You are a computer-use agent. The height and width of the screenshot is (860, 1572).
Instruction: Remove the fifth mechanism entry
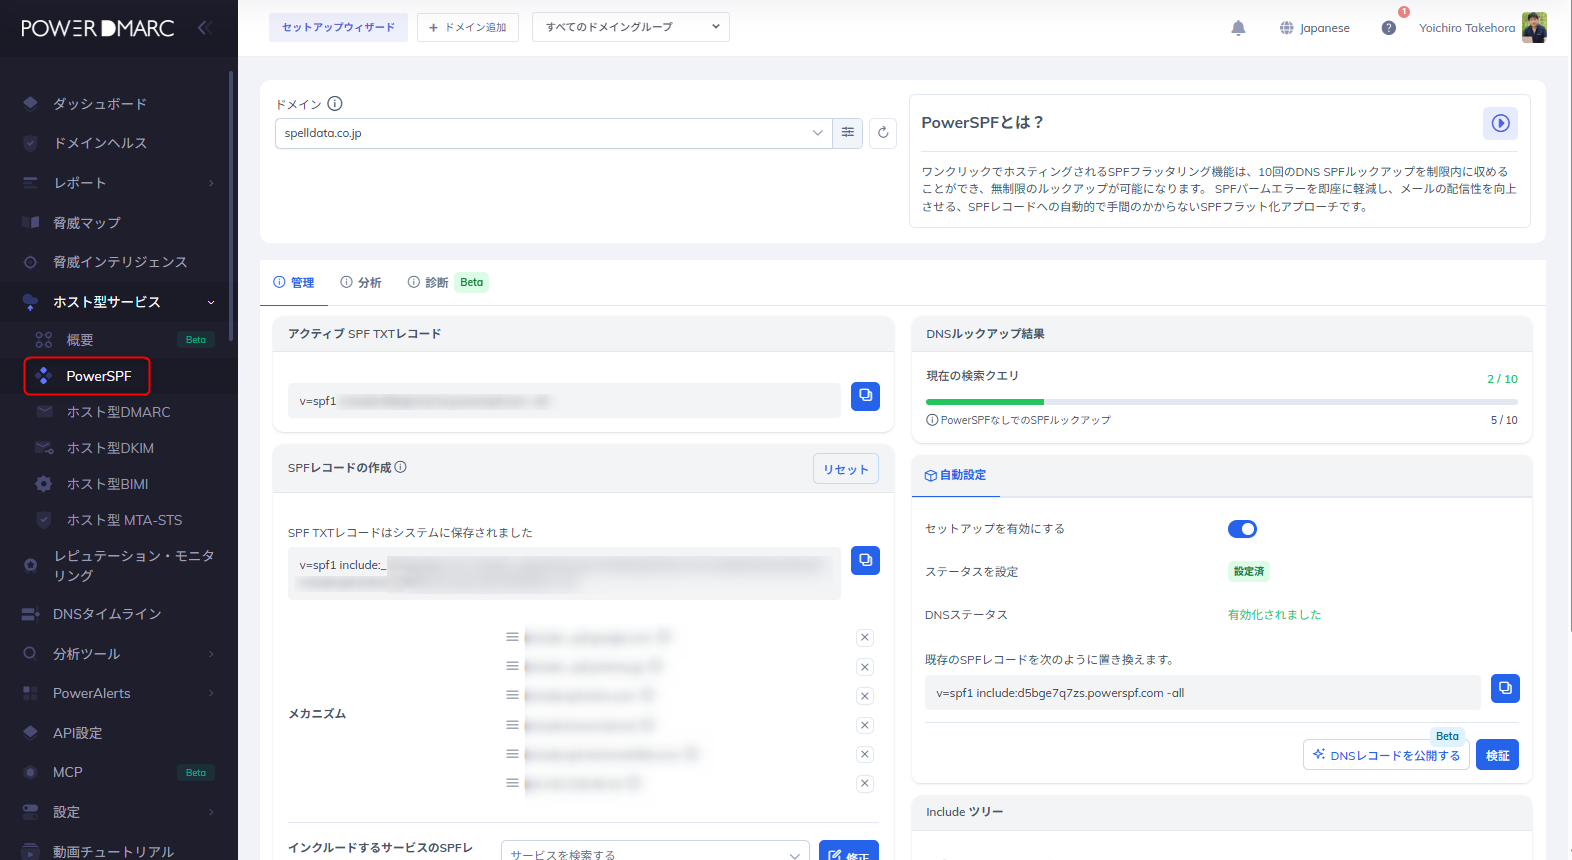[x=865, y=754]
